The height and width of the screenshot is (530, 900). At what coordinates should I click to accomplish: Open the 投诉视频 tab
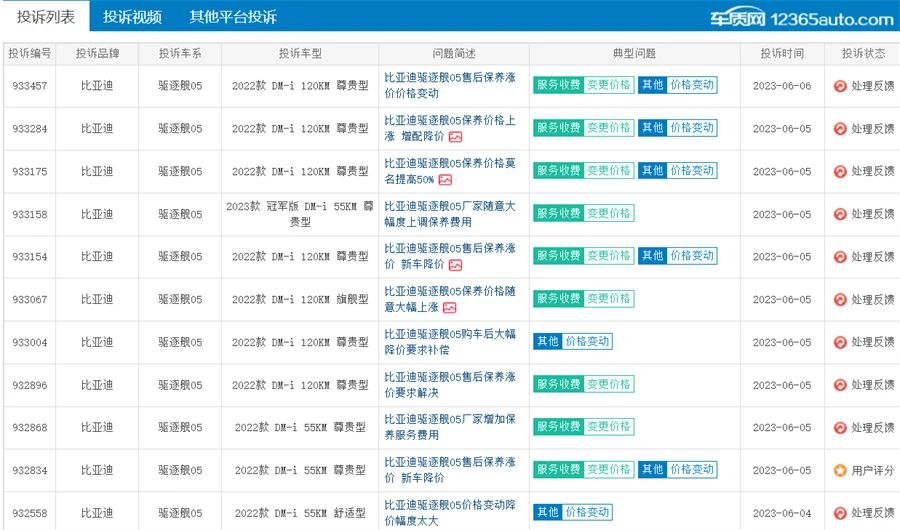pos(132,17)
